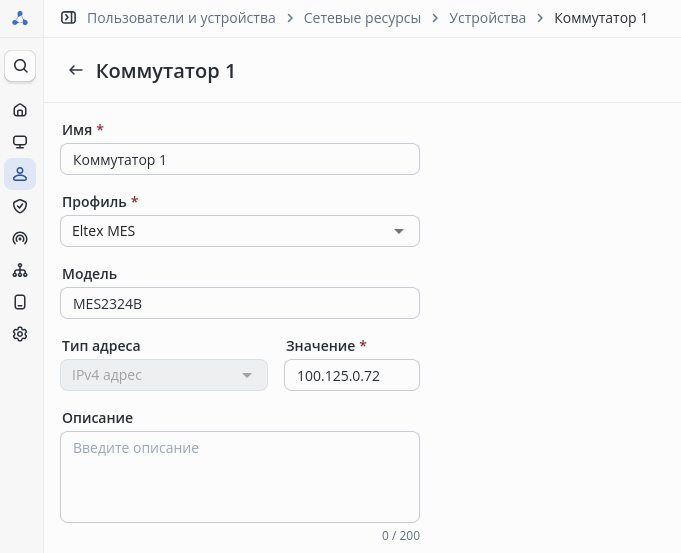Open the shield security section
Viewport: 681px width, 553px height.
[20, 206]
